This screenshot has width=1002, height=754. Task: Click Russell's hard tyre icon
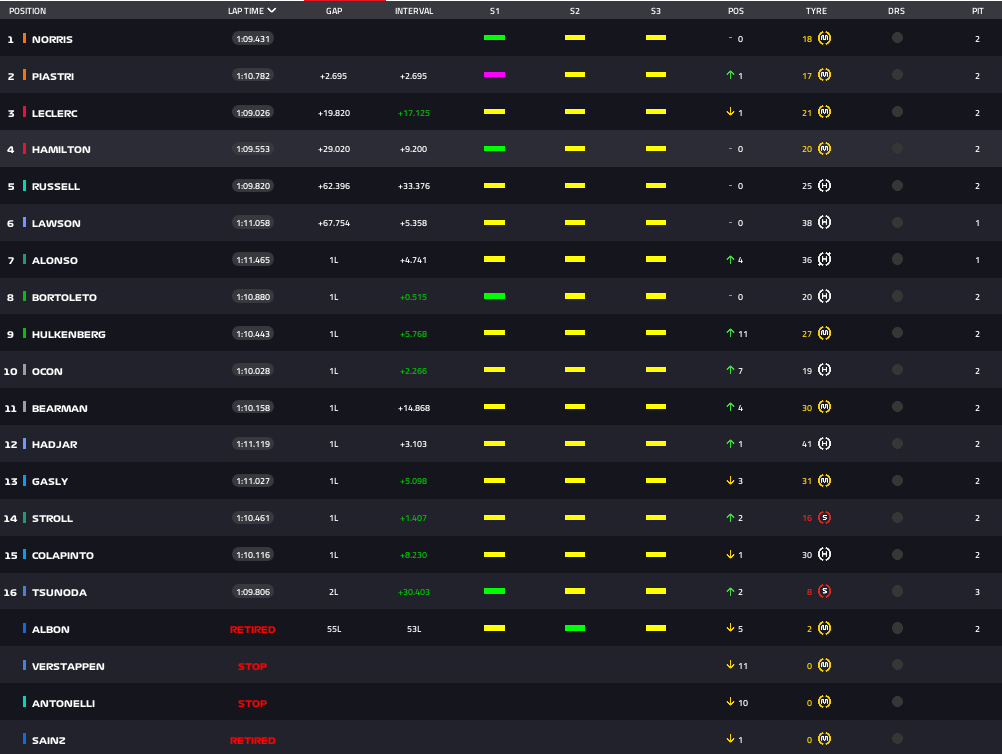pos(824,186)
